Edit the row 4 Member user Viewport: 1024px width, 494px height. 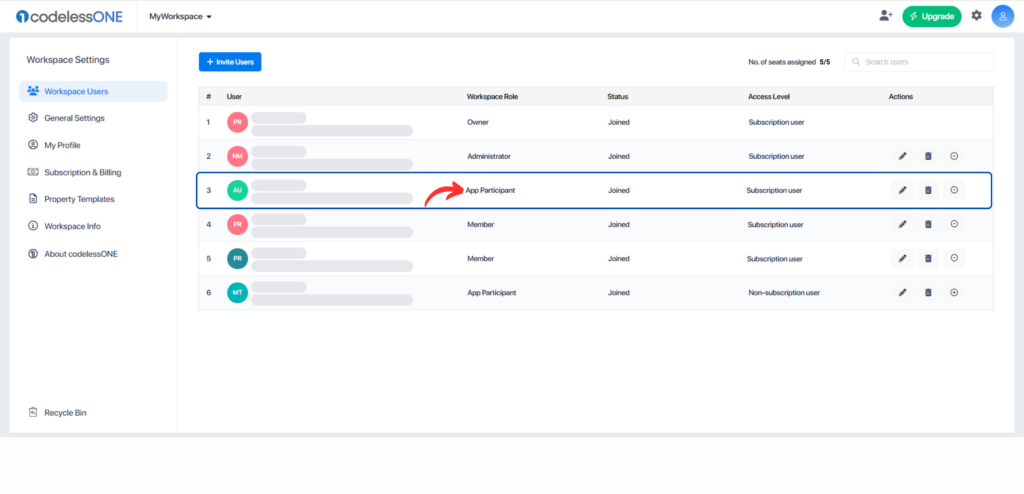903,224
